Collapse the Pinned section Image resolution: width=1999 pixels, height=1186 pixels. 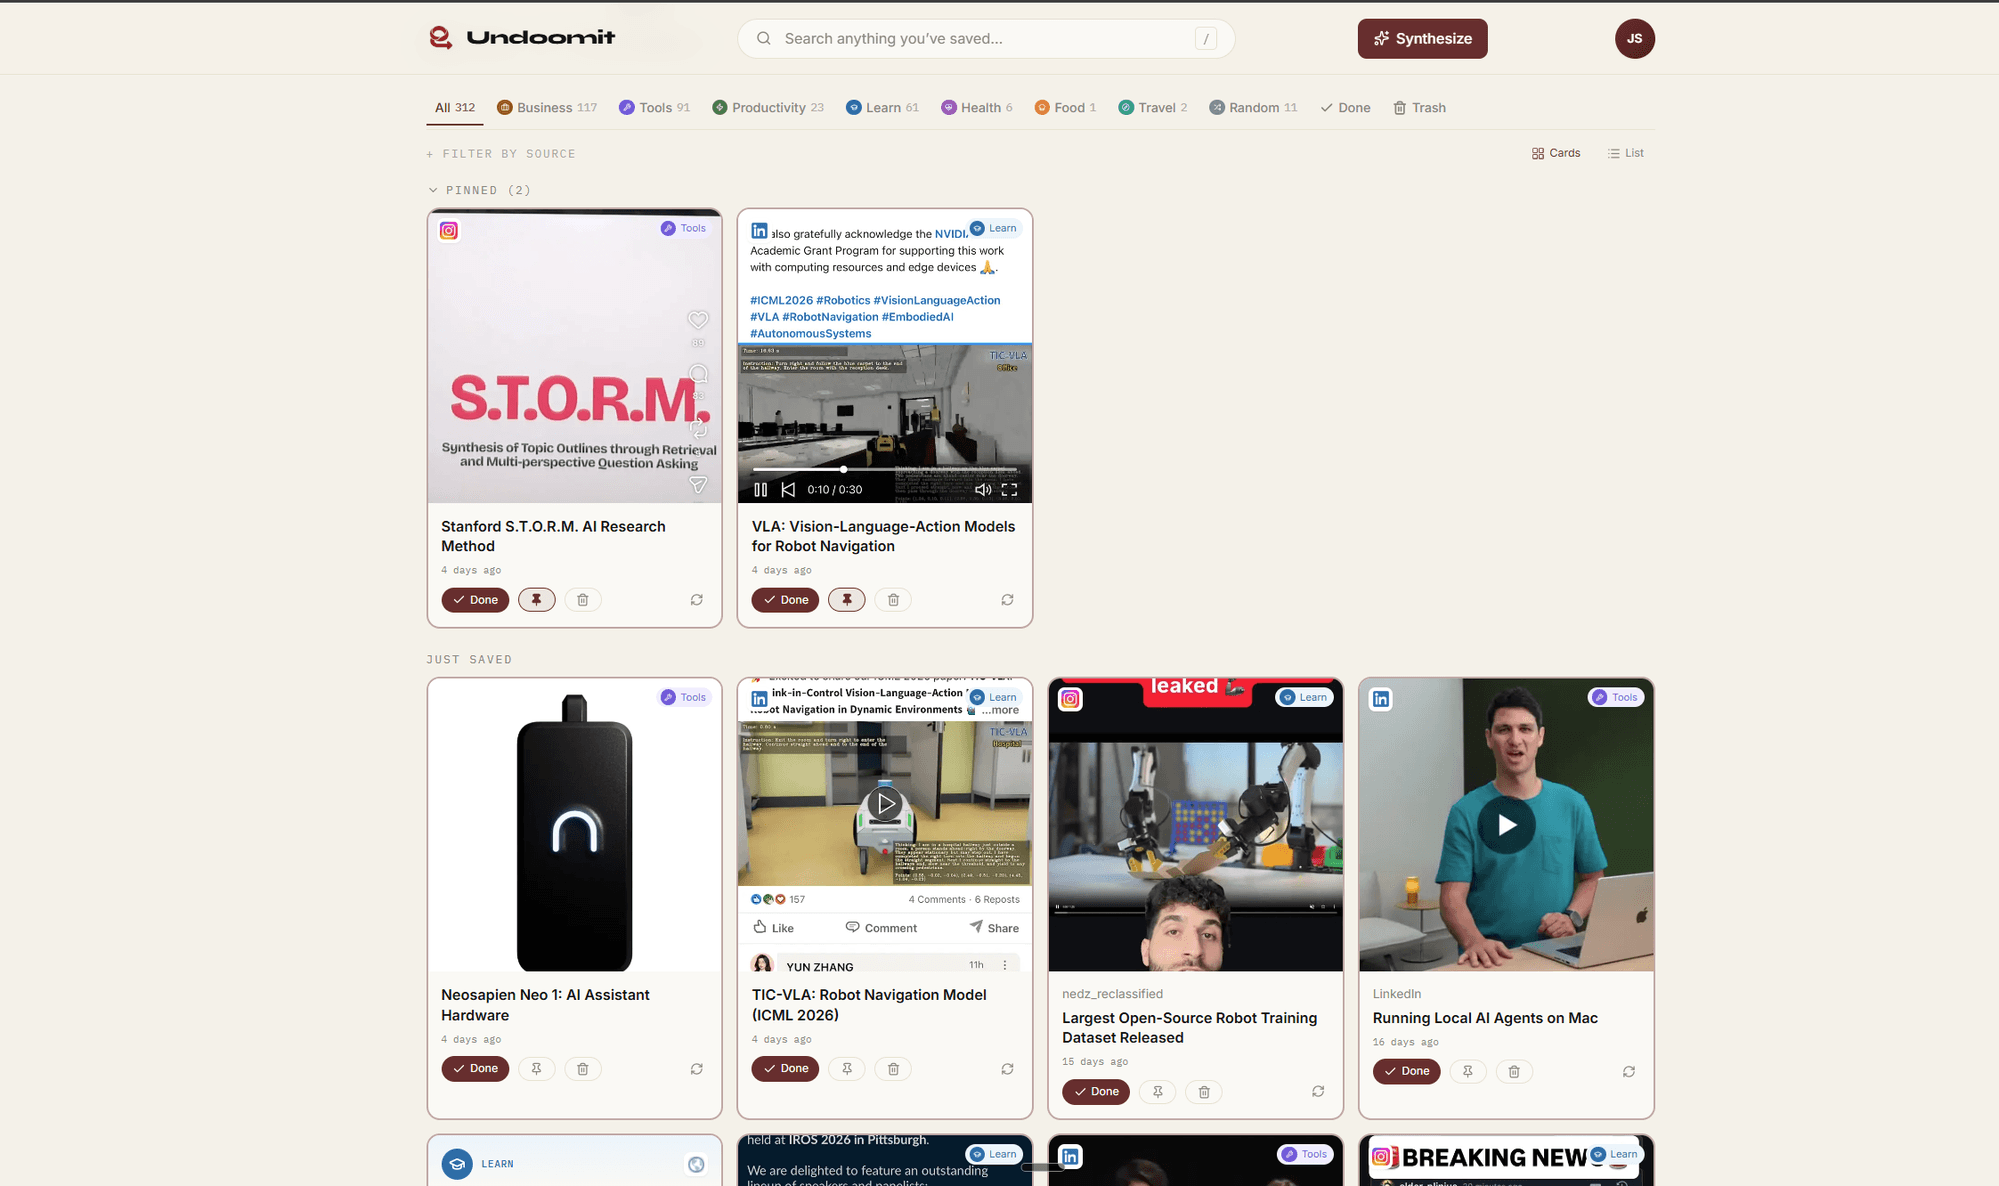tap(478, 190)
